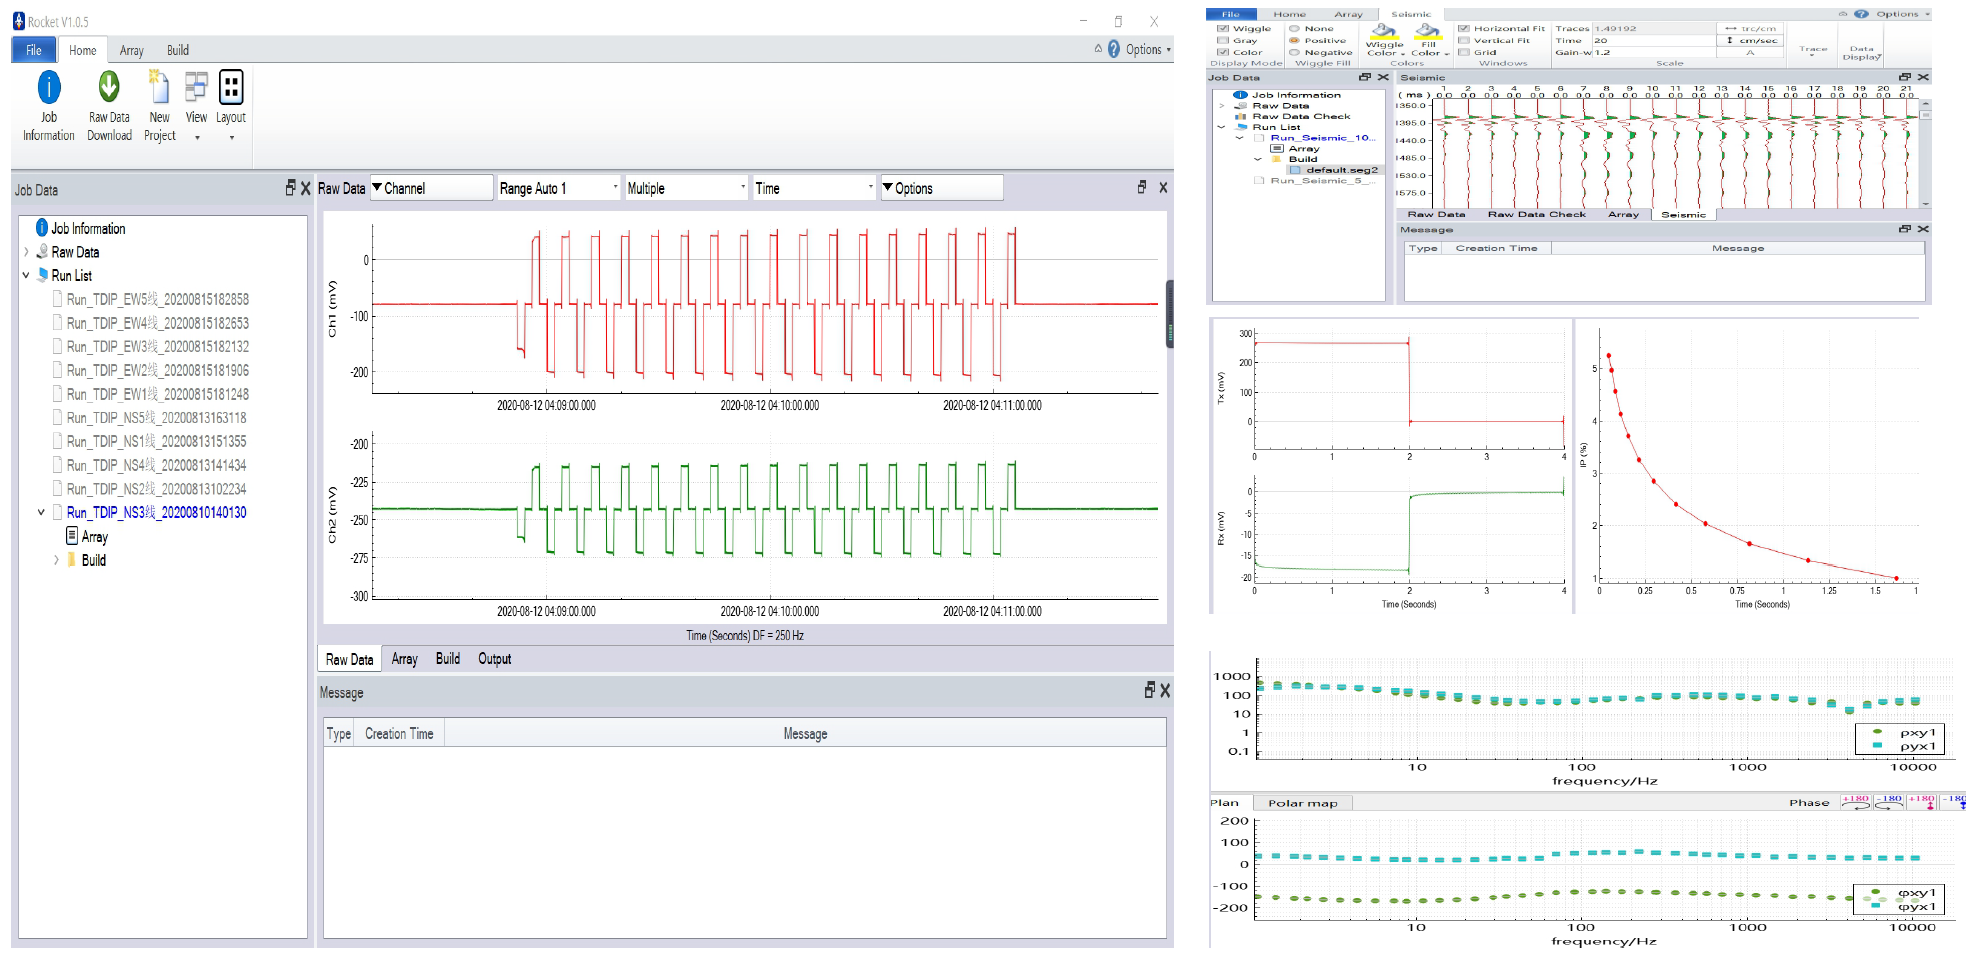Open the Multiple dropdown
The width and height of the screenshot is (1975, 955).
pyautogui.click(x=687, y=188)
